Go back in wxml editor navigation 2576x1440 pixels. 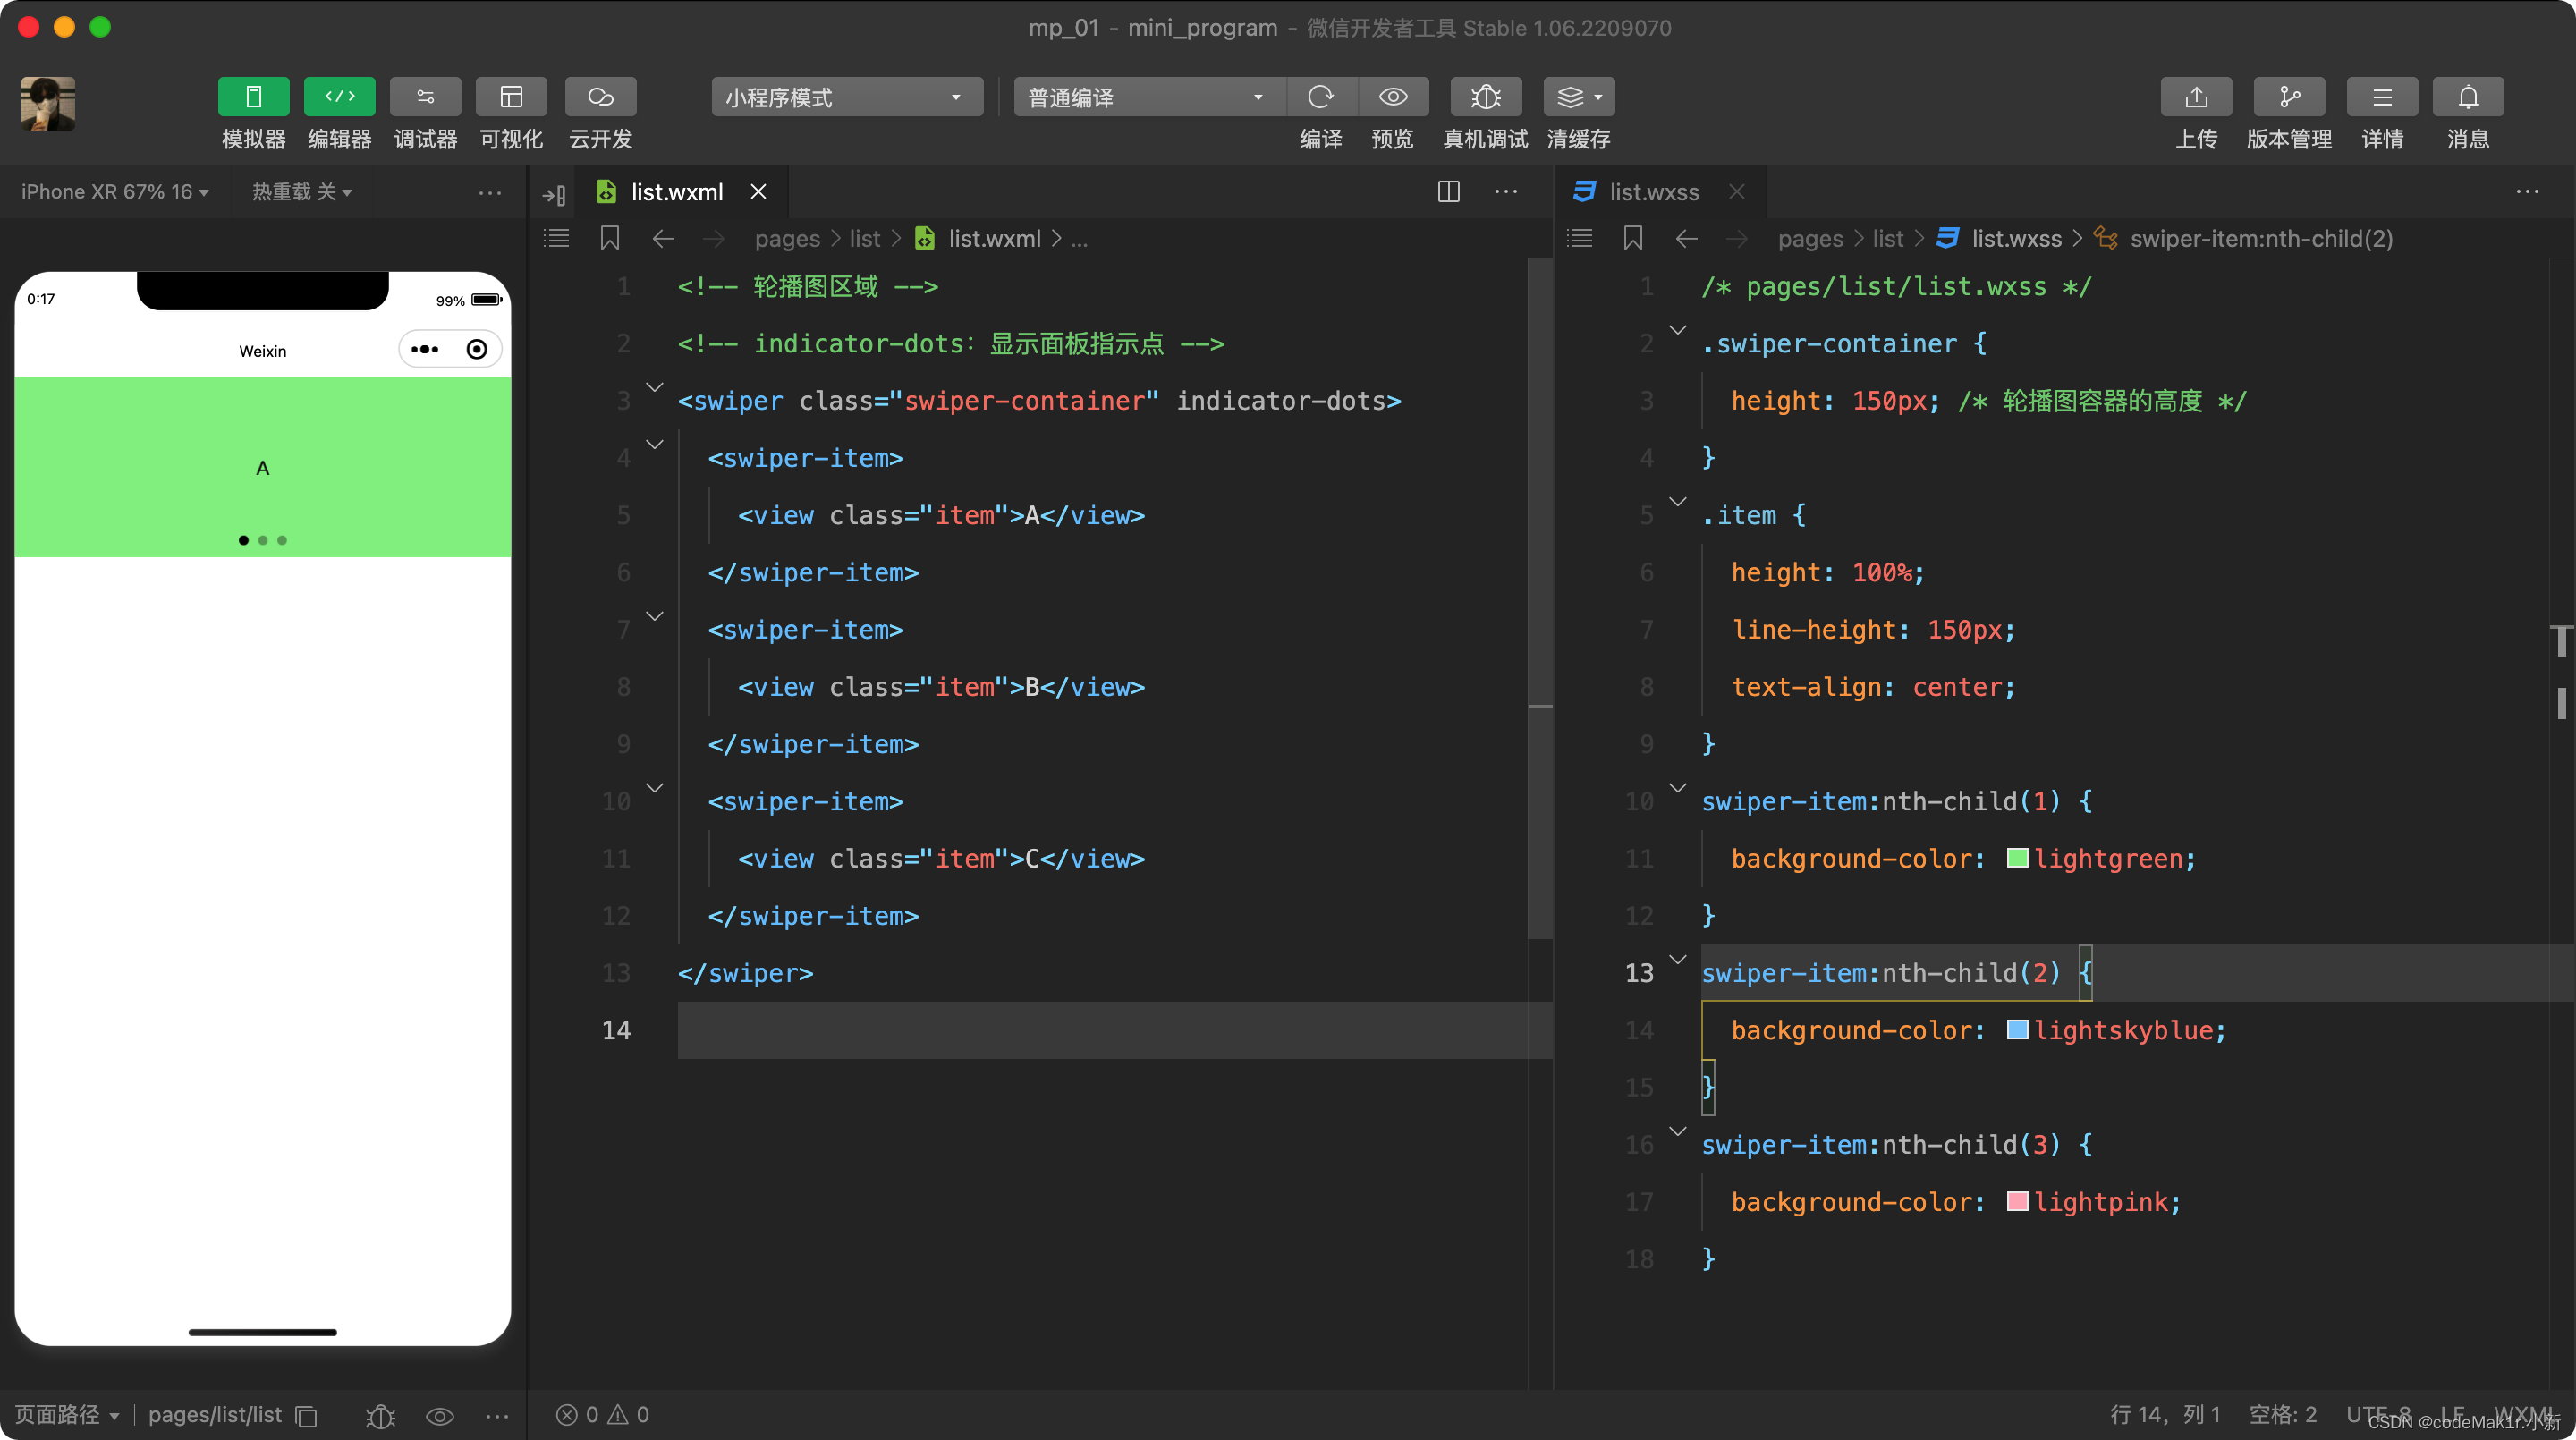tap(663, 238)
